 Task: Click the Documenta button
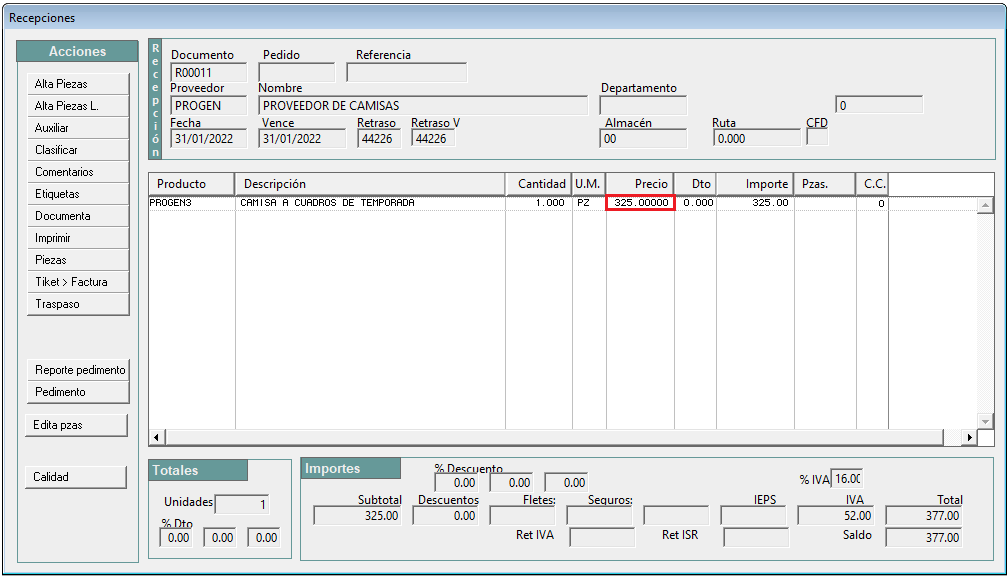[x=78, y=216]
